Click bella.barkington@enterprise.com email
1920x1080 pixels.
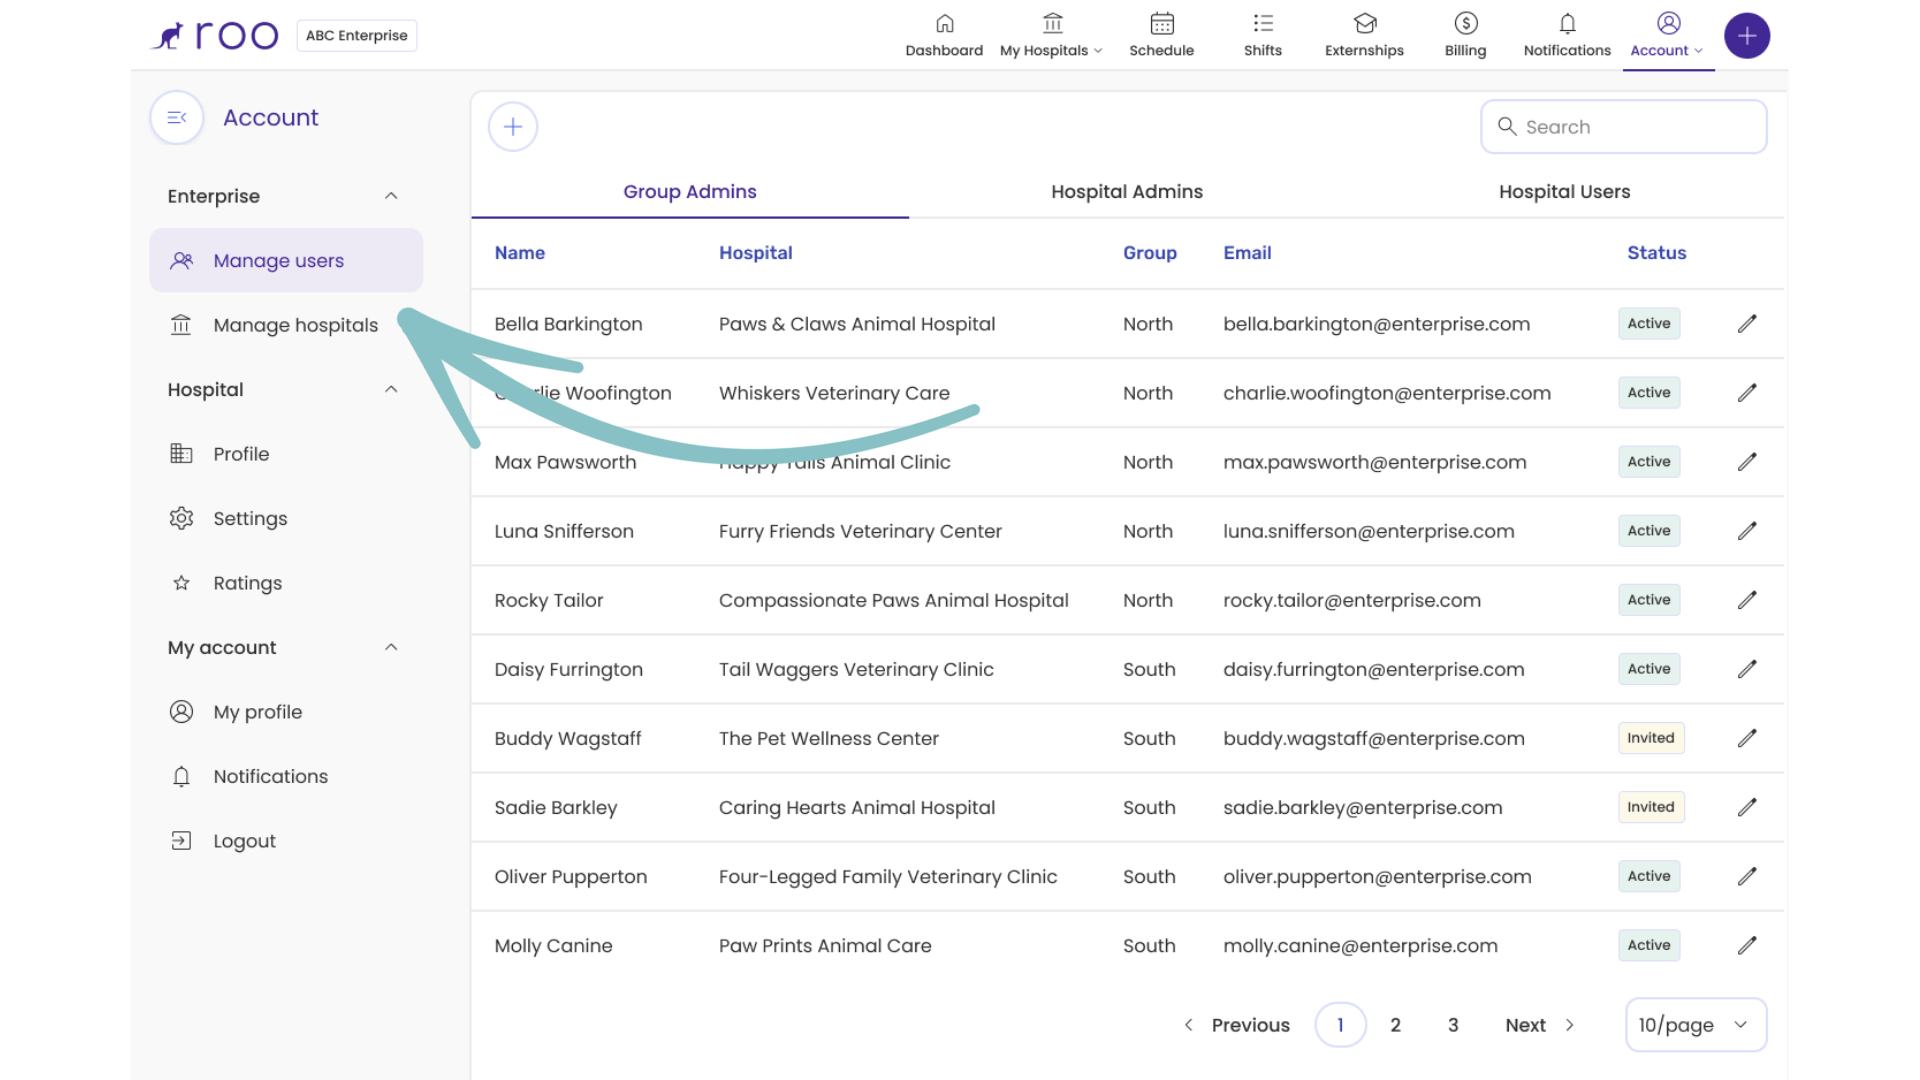tap(1377, 324)
